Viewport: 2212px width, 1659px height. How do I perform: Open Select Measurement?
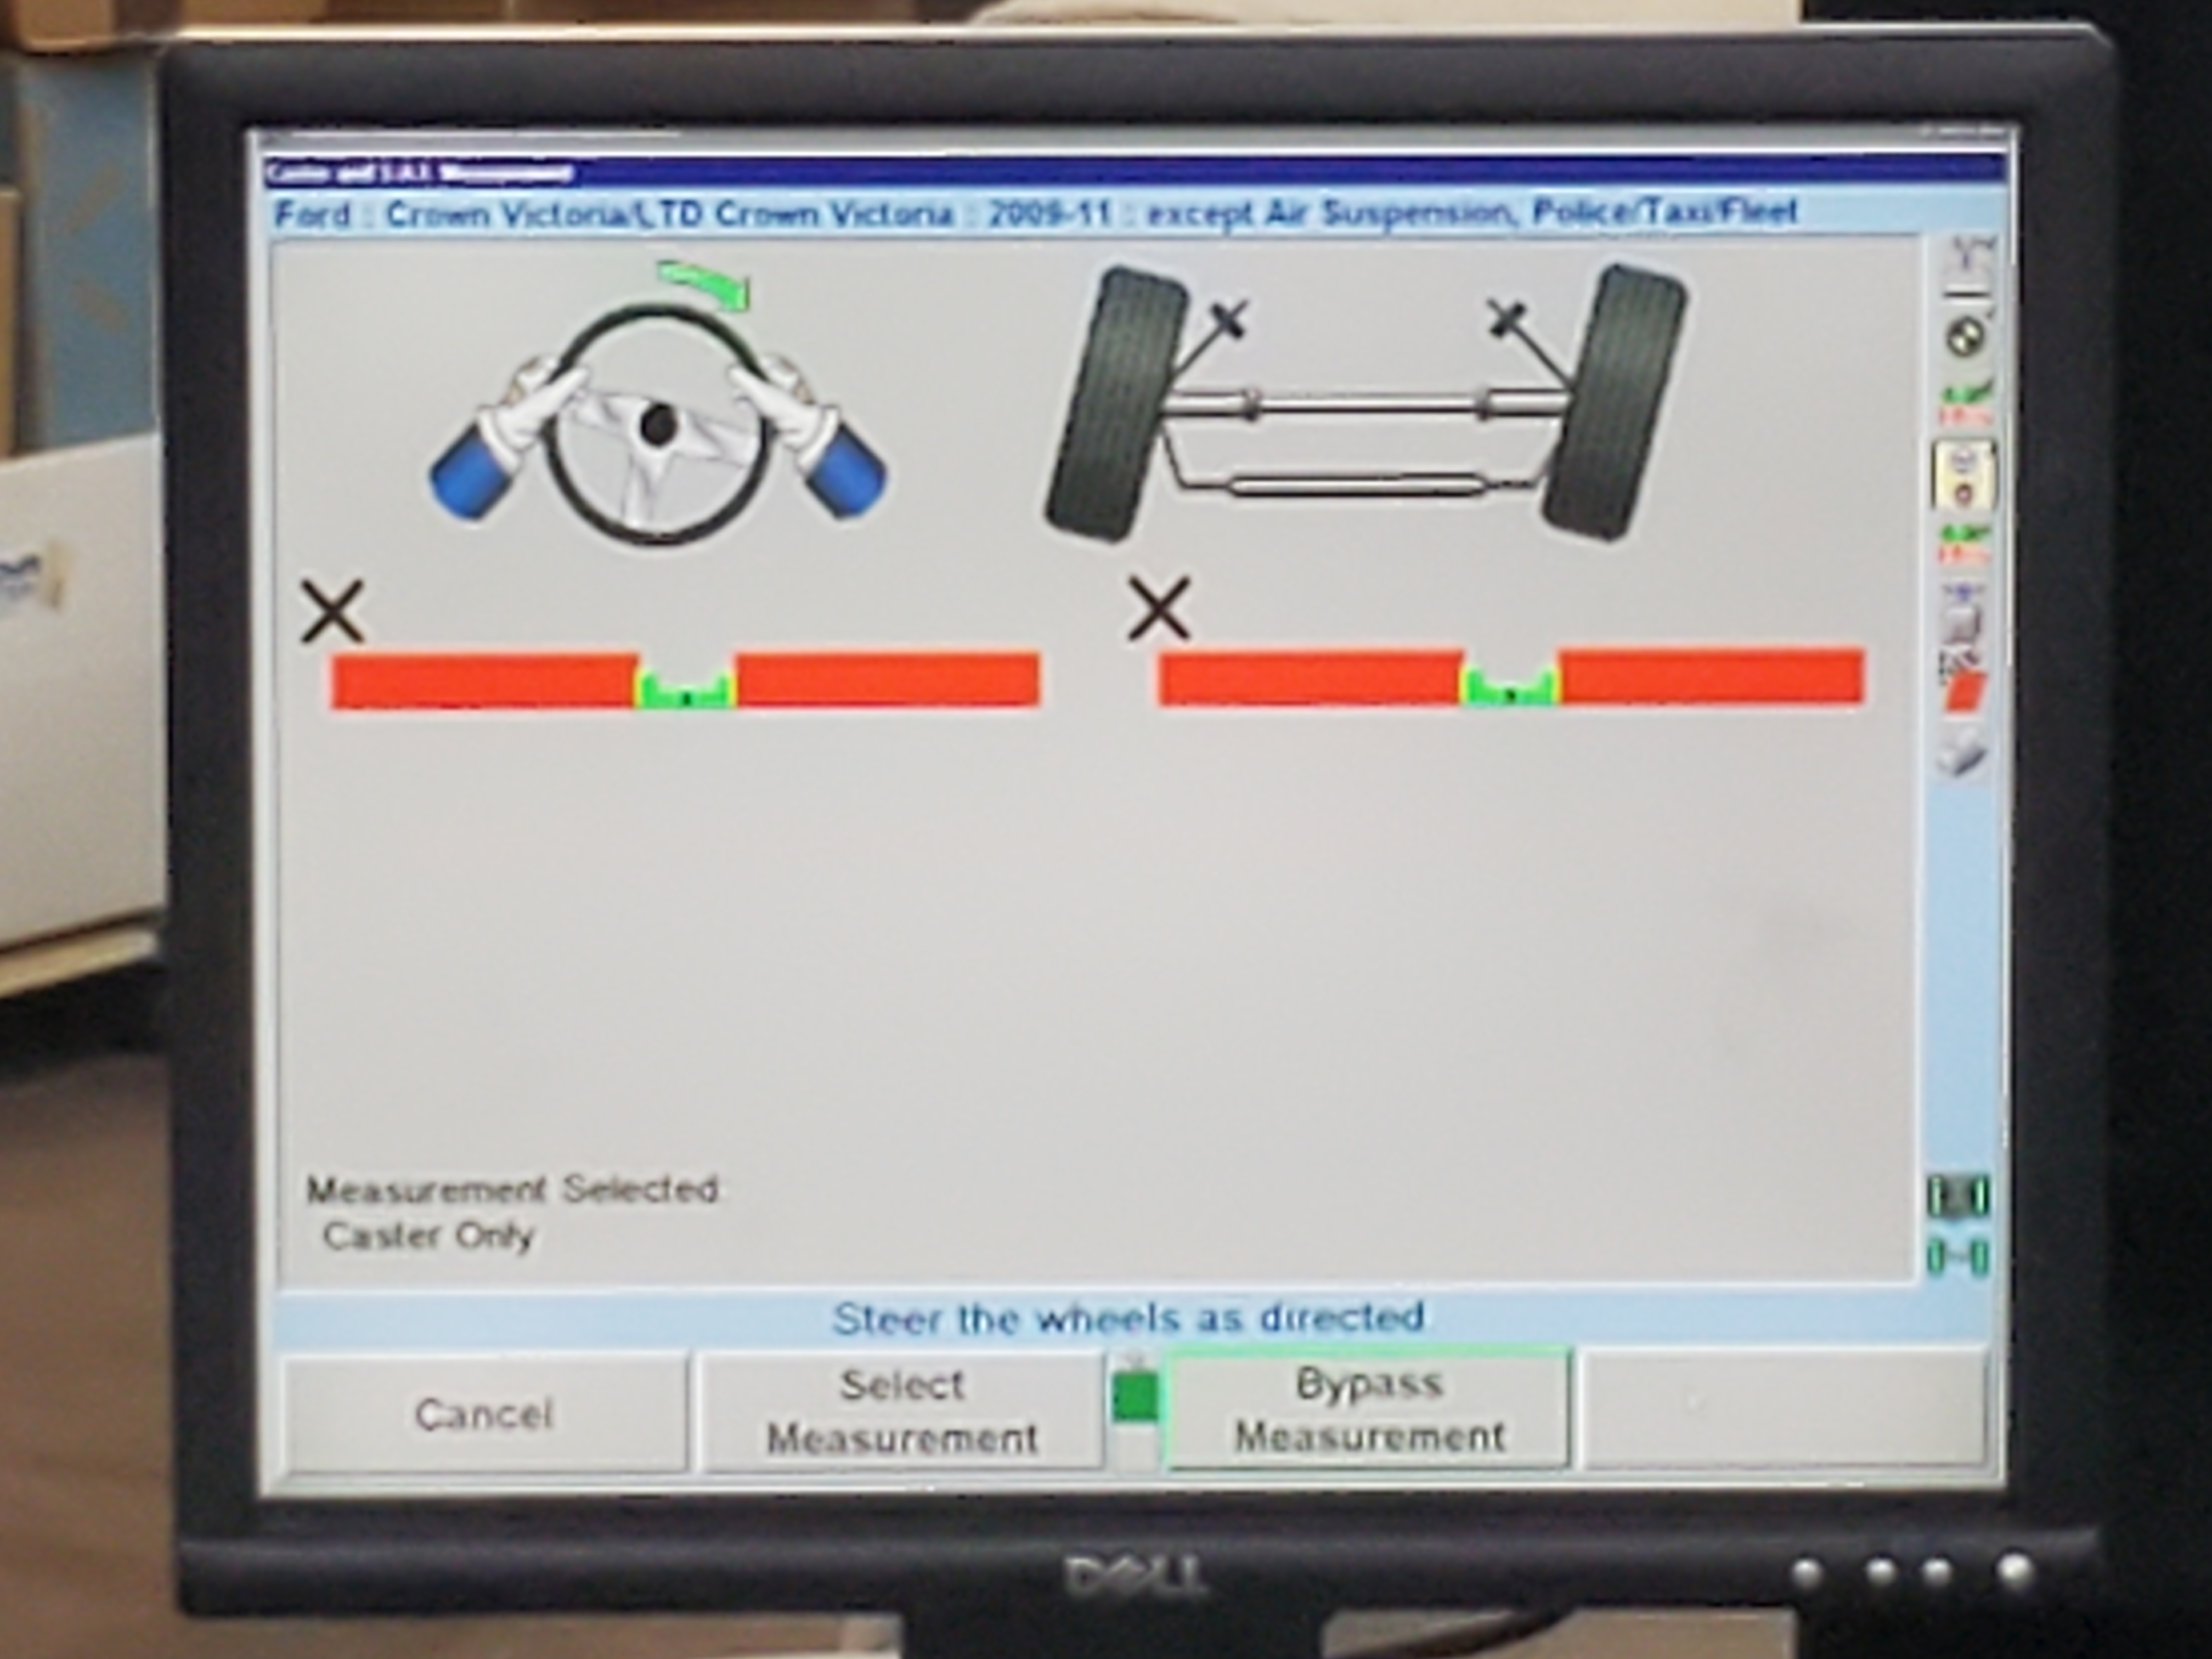tap(902, 1411)
